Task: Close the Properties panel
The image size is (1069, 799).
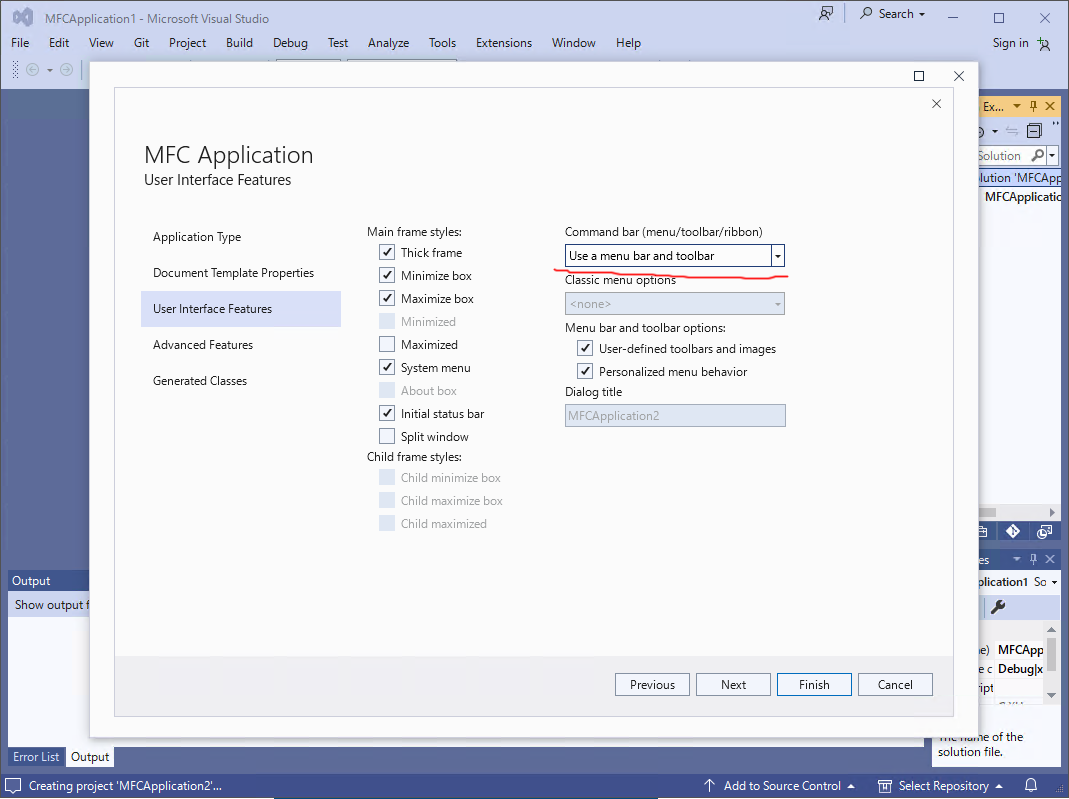Action: 1050,559
